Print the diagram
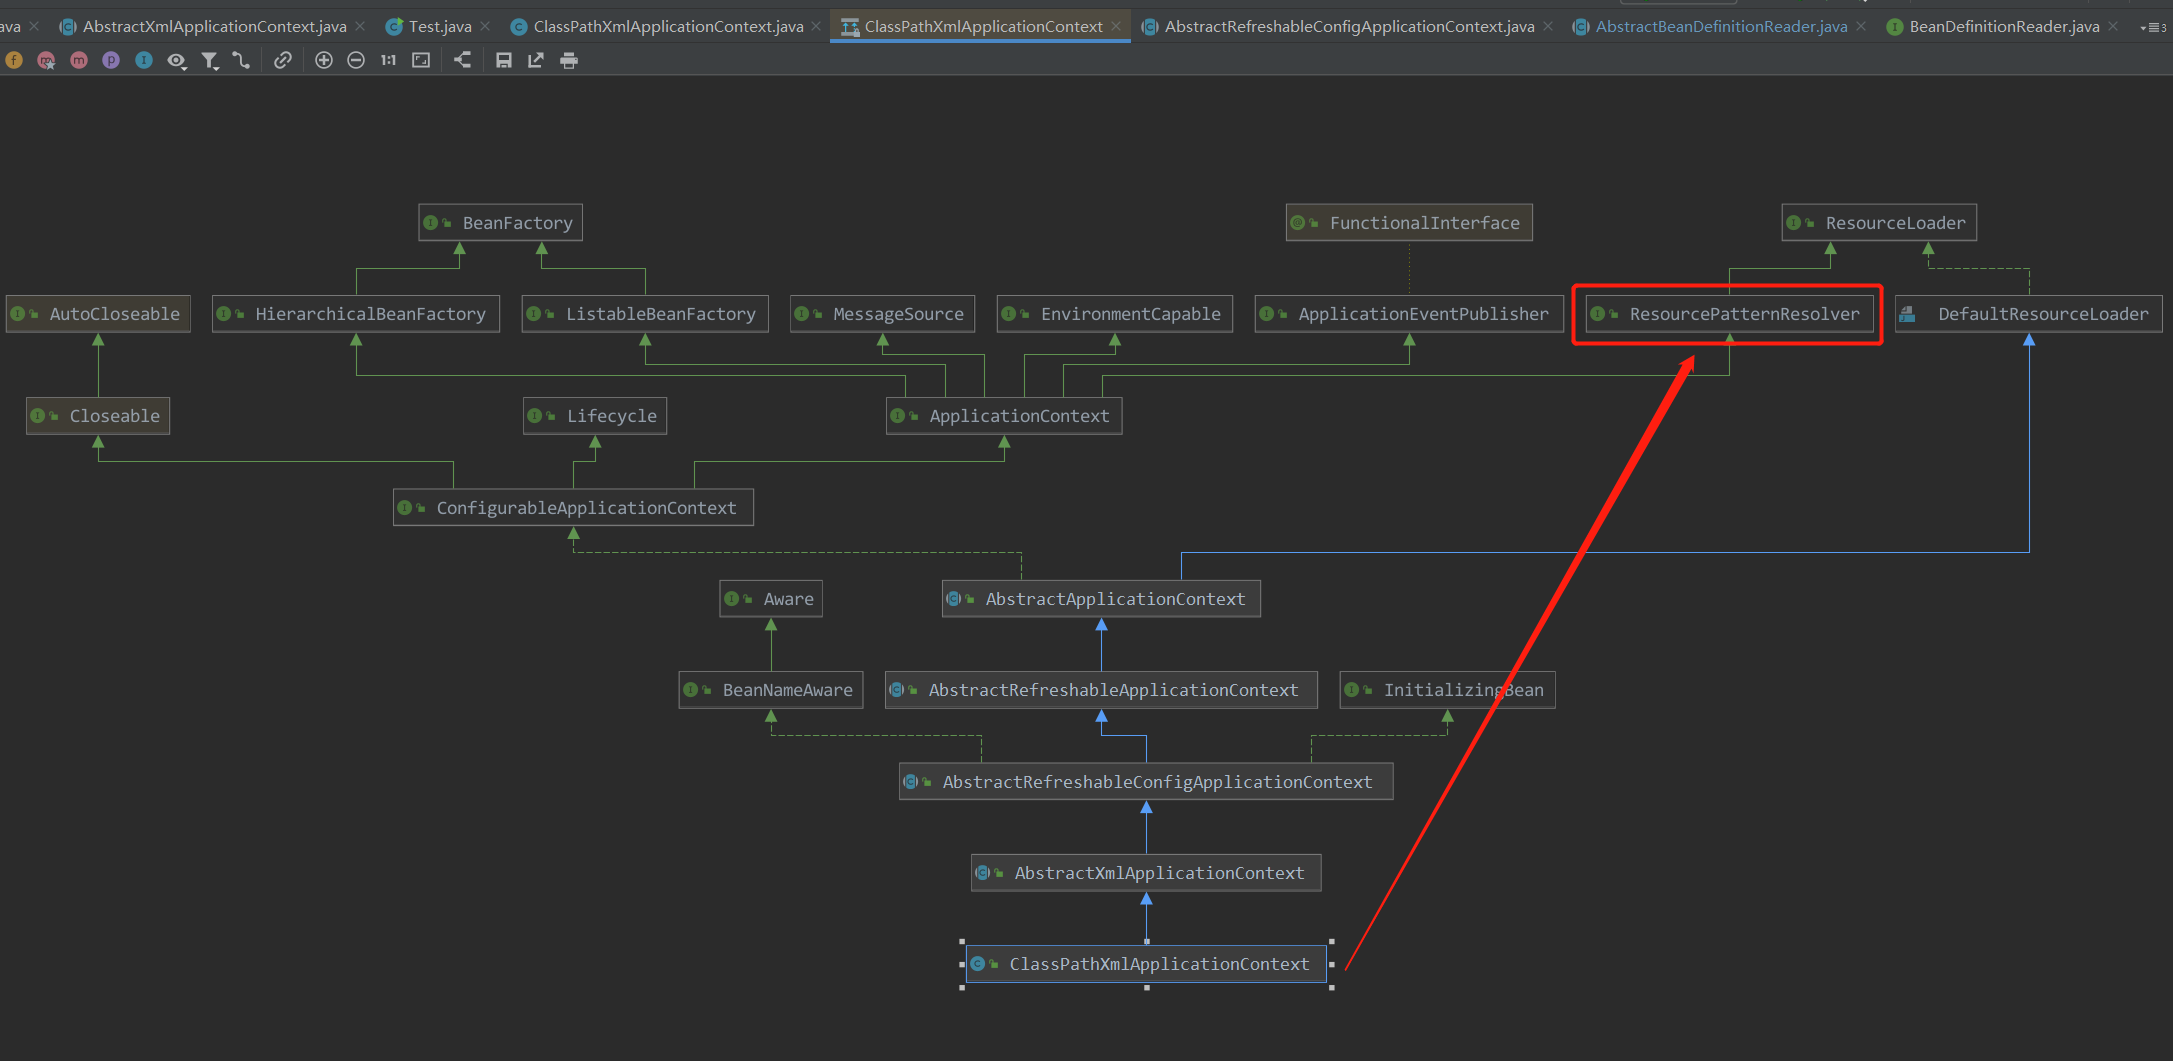The height and width of the screenshot is (1061, 2173). (x=569, y=60)
